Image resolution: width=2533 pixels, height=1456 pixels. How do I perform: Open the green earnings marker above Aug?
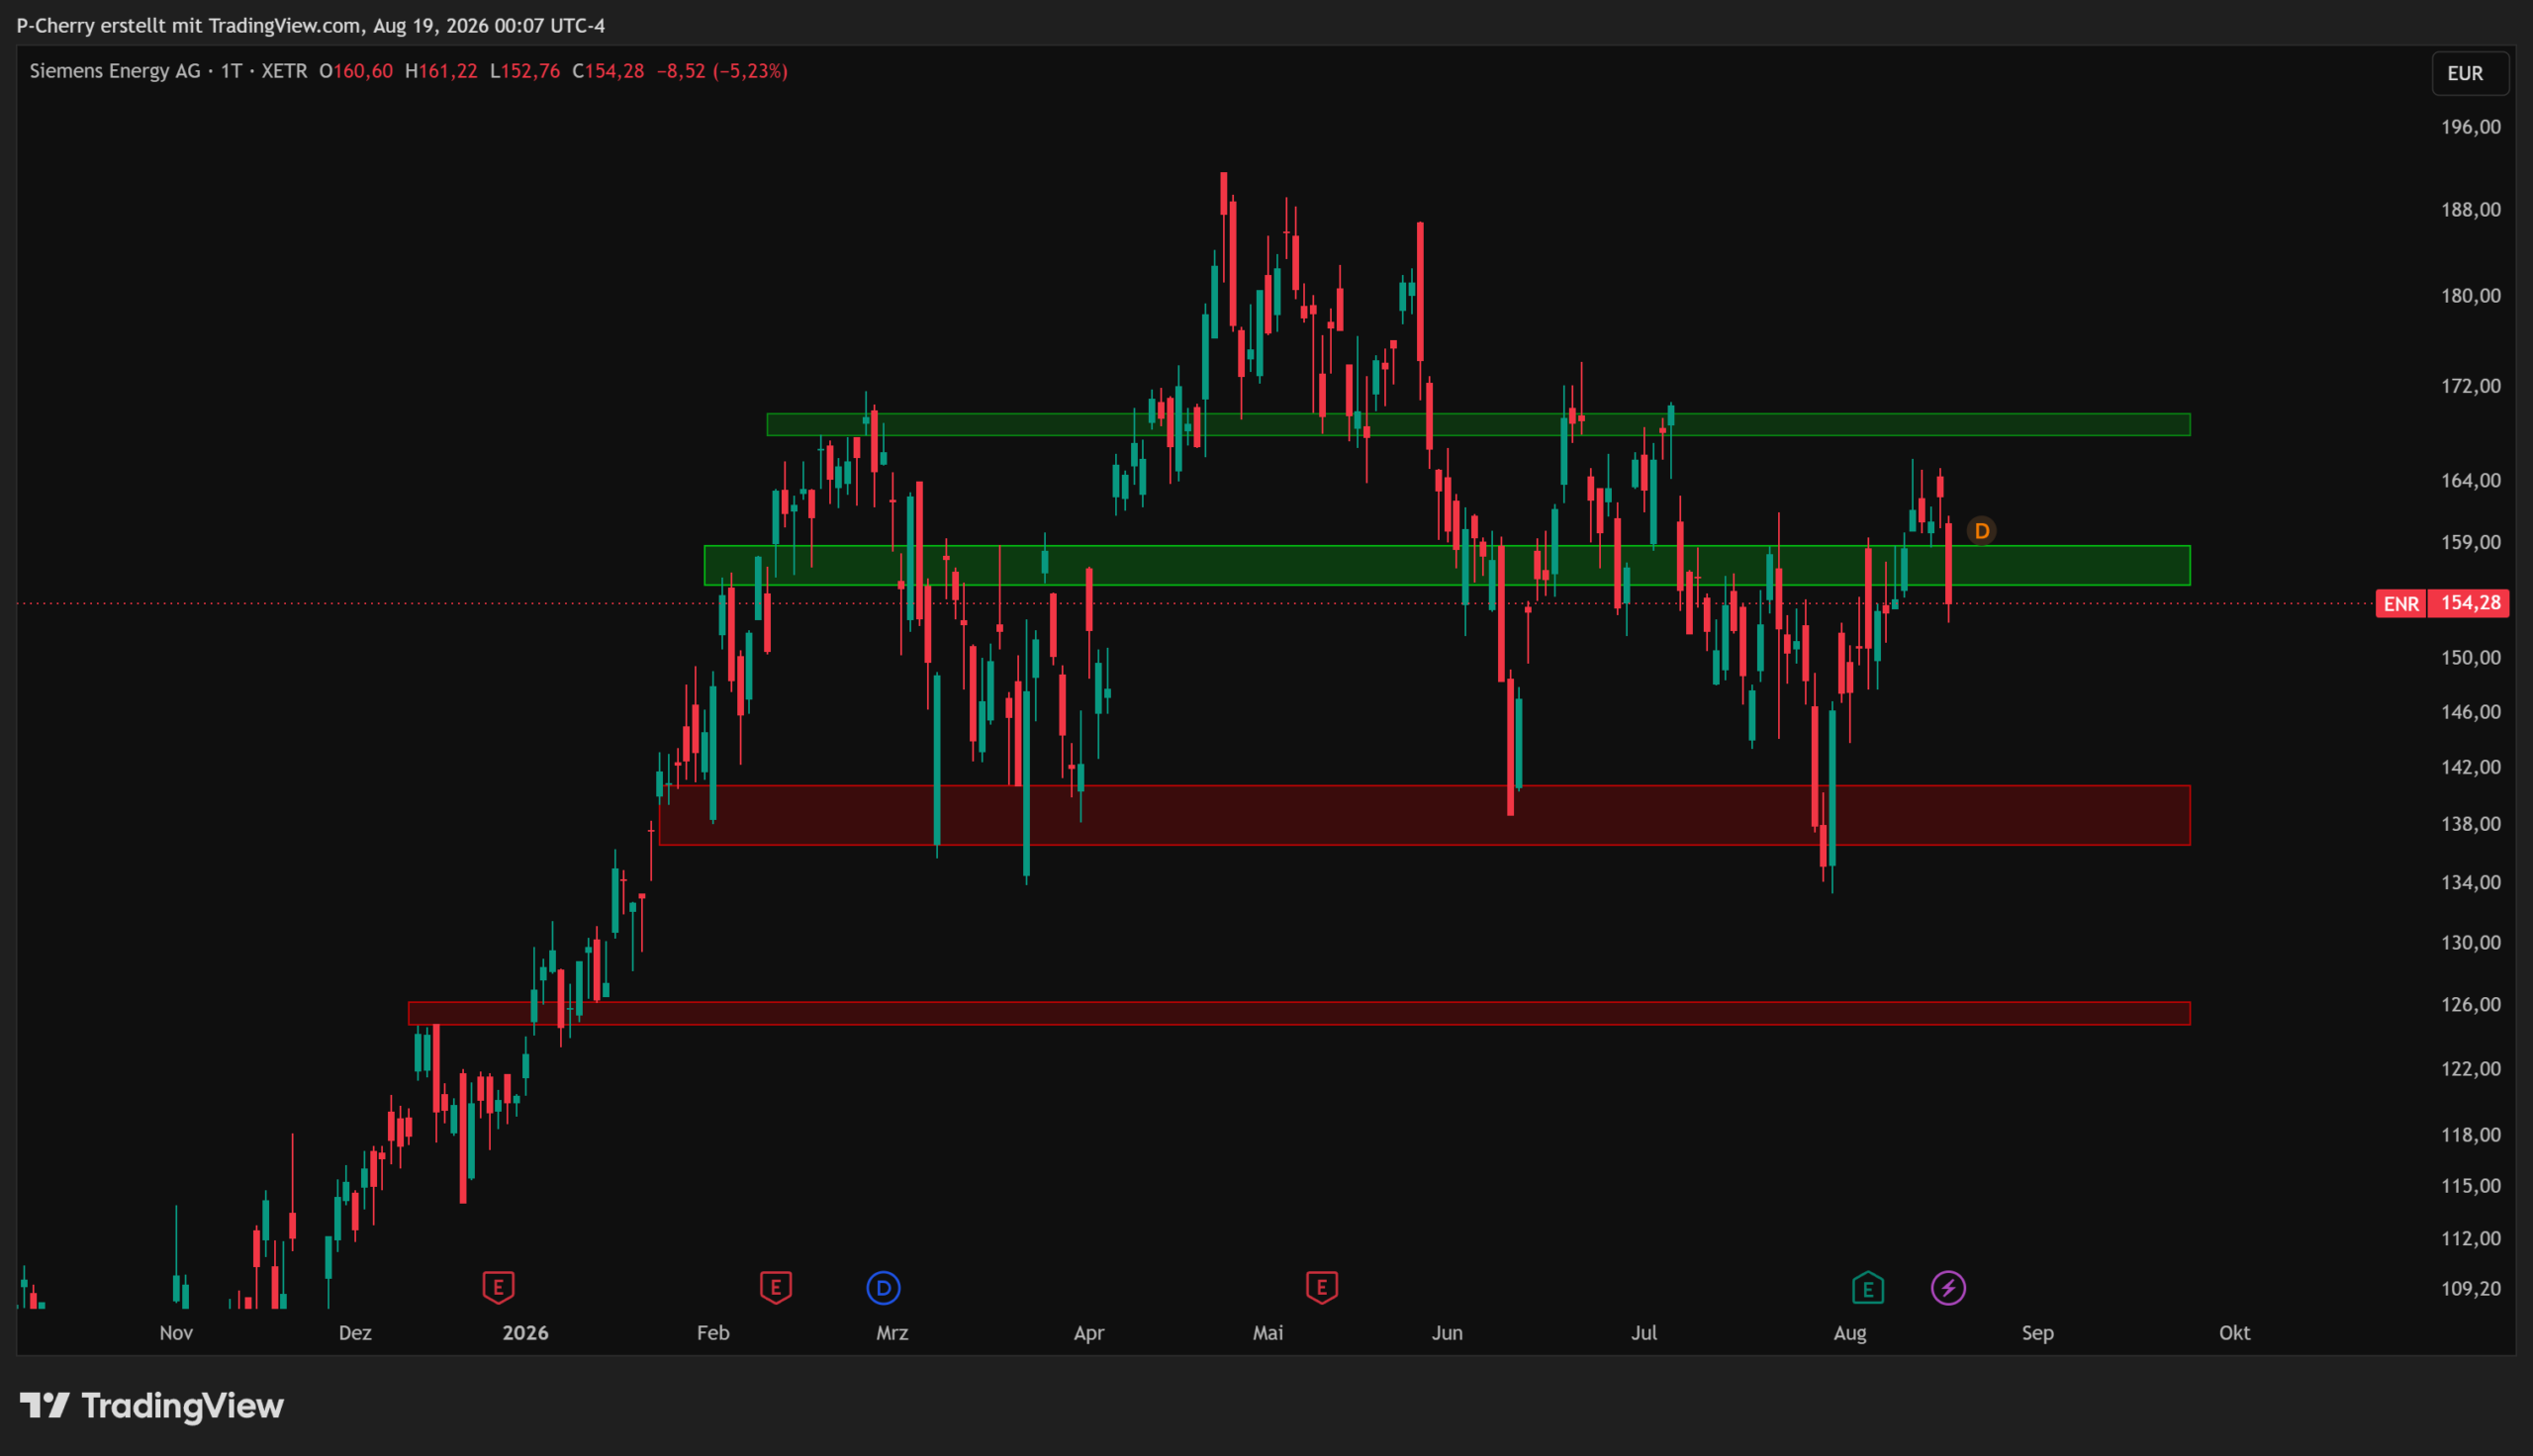pyautogui.click(x=1868, y=1288)
